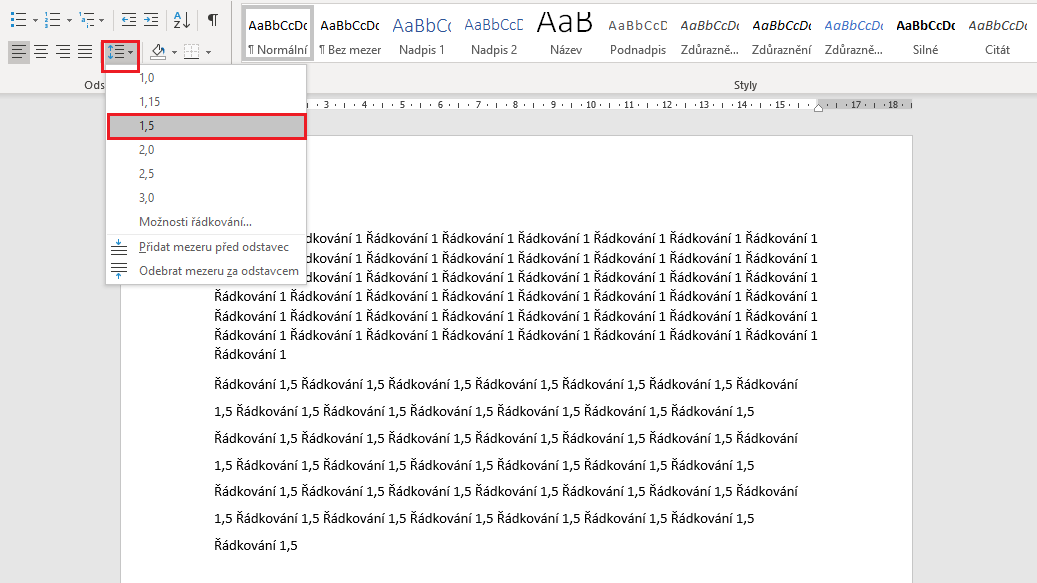Select line spacing 2,5
This screenshot has height=583, width=1037.
coord(206,174)
